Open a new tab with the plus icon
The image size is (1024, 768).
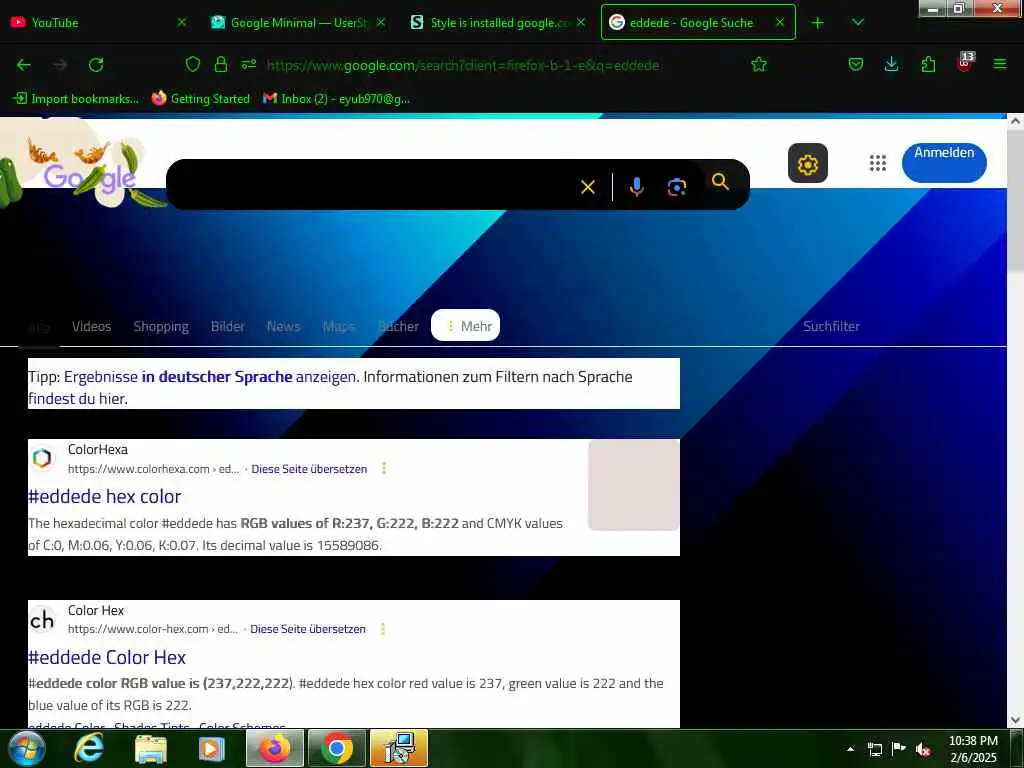click(x=817, y=23)
